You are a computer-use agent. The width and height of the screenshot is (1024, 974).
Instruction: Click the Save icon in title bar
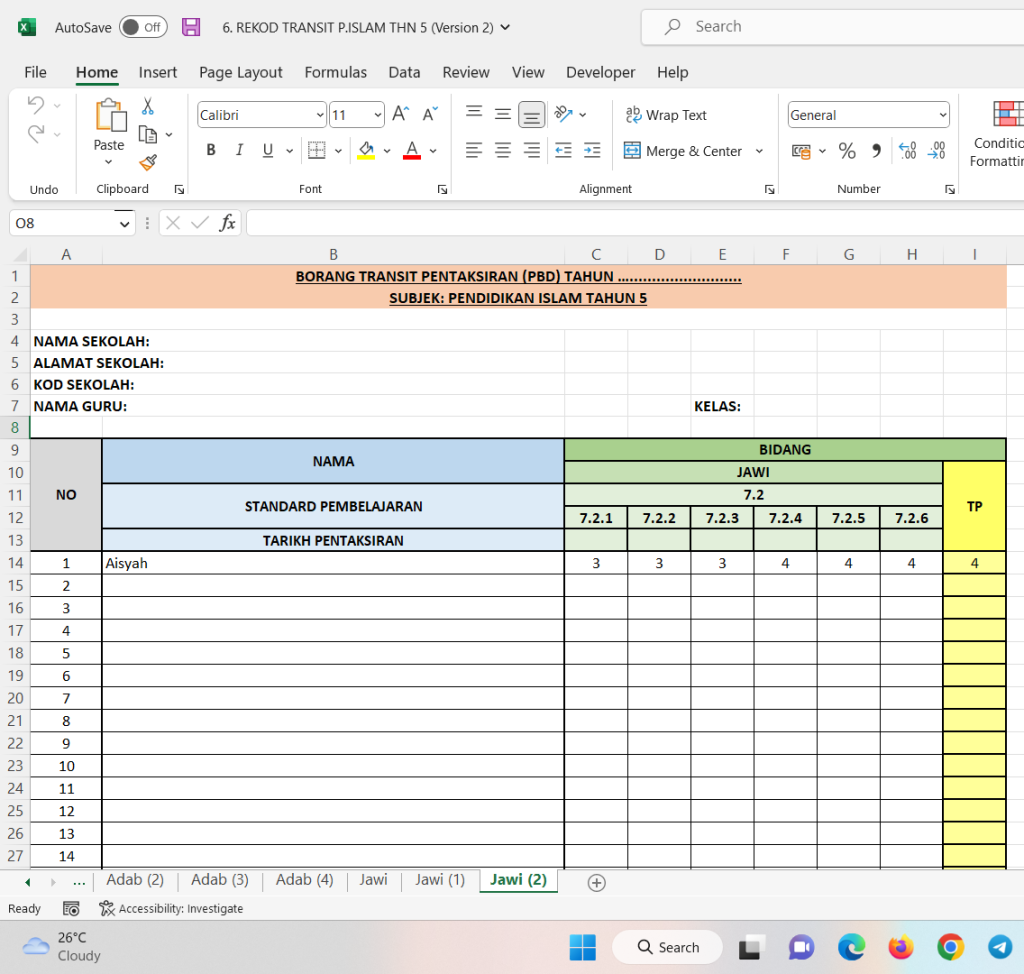click(191, 27)
